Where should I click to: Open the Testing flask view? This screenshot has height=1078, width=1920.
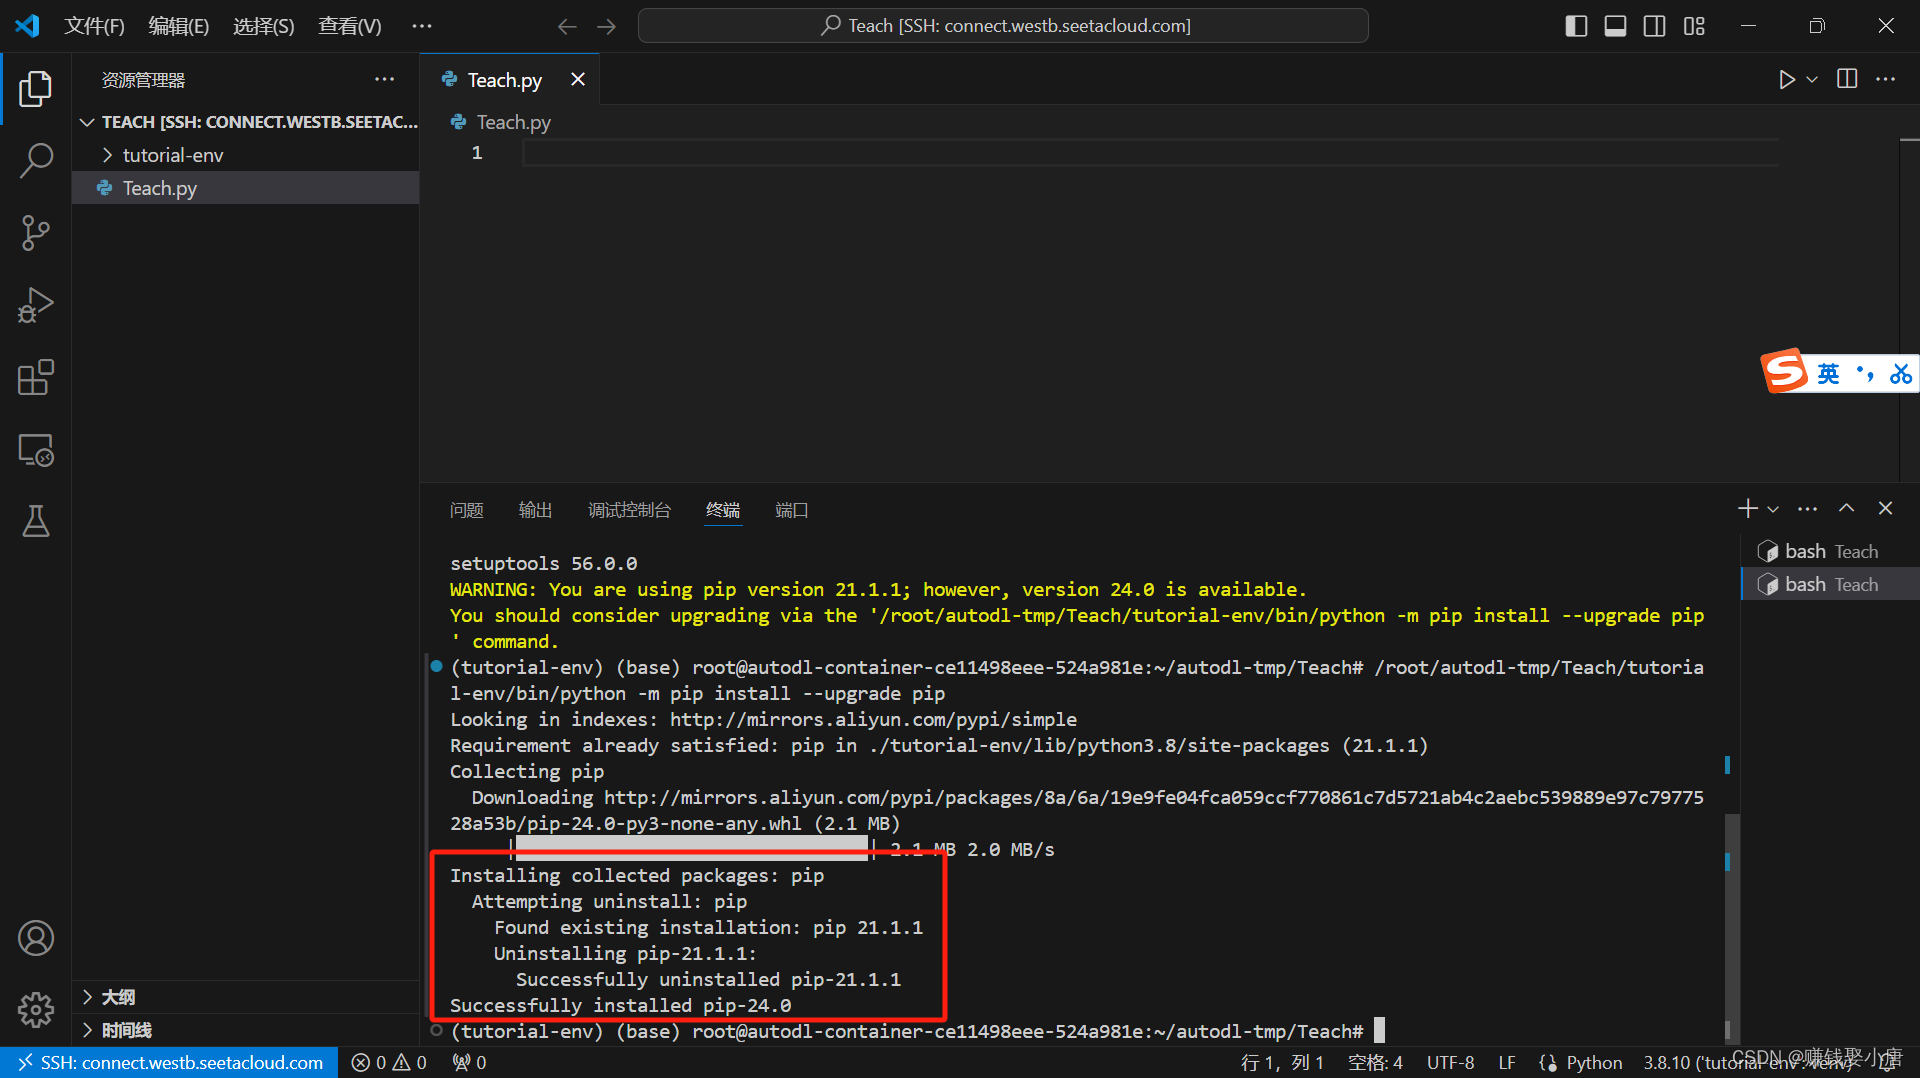click(x=36, y=521)
